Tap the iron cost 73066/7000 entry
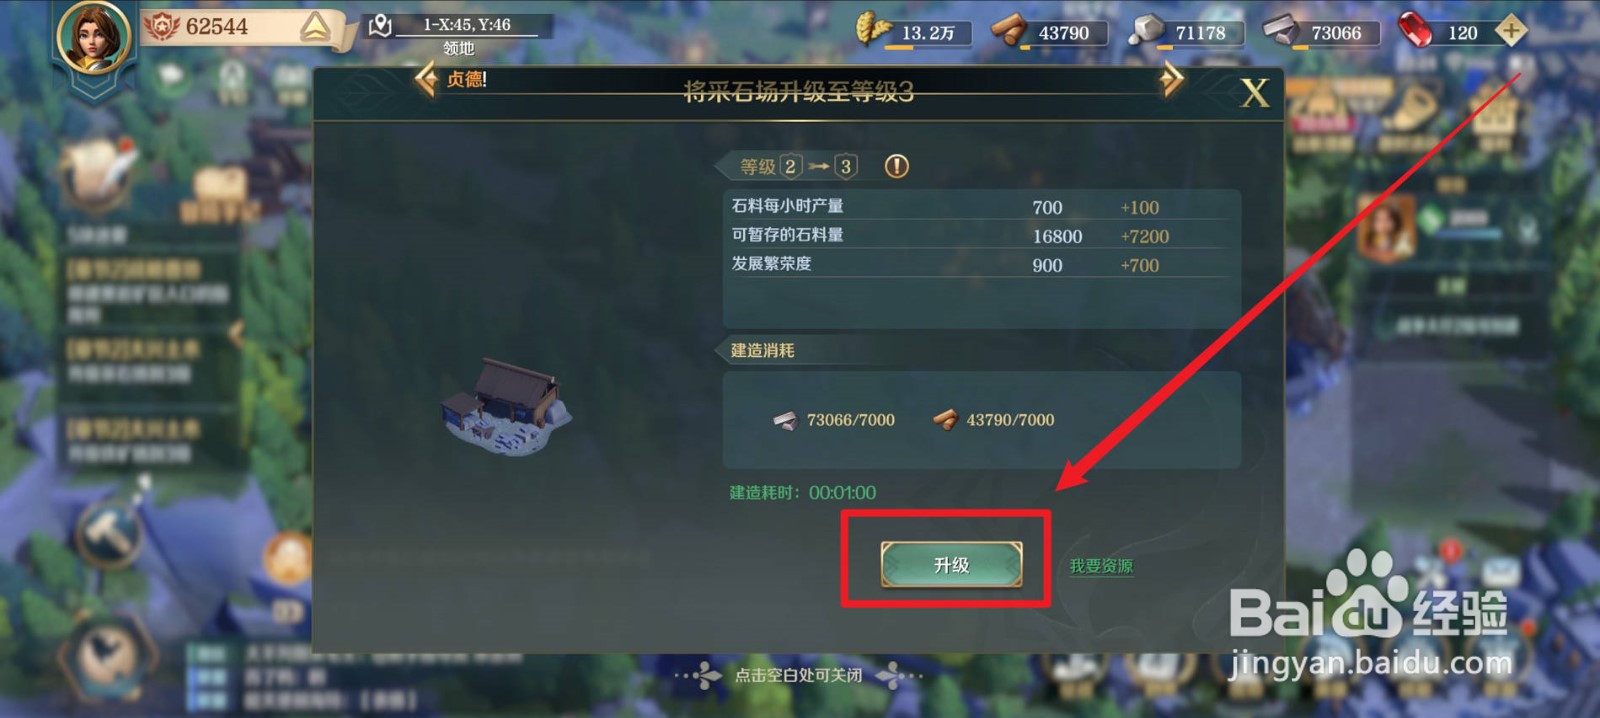 tap(834, 420)
